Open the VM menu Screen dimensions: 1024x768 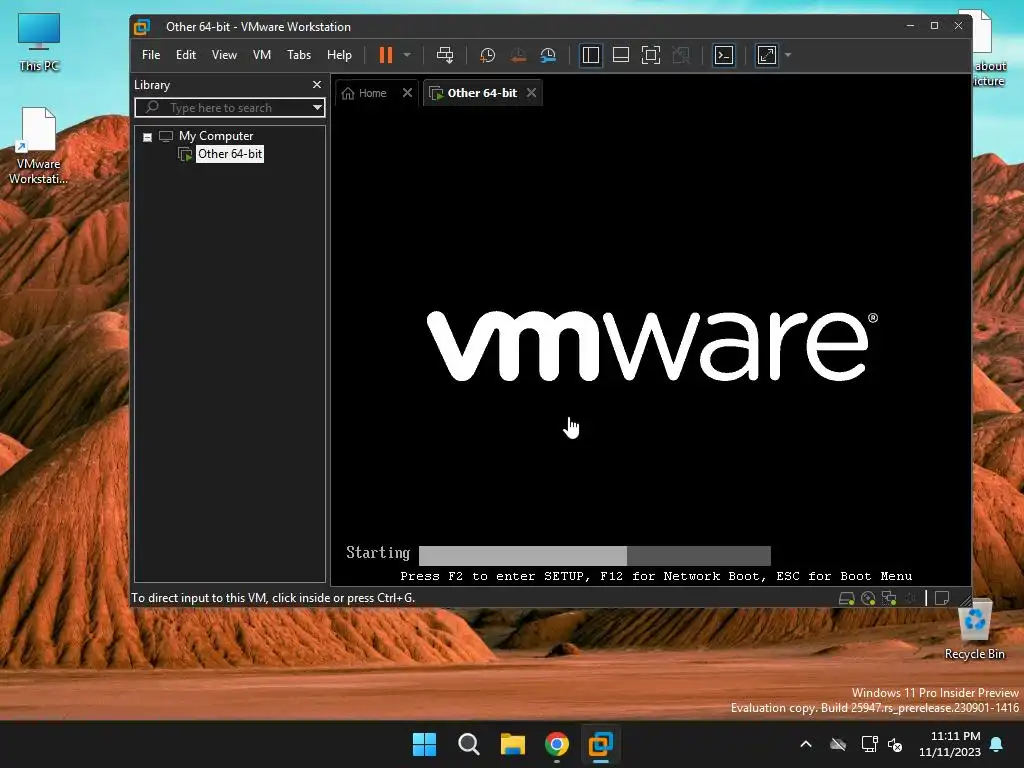(x=262, y=55)
